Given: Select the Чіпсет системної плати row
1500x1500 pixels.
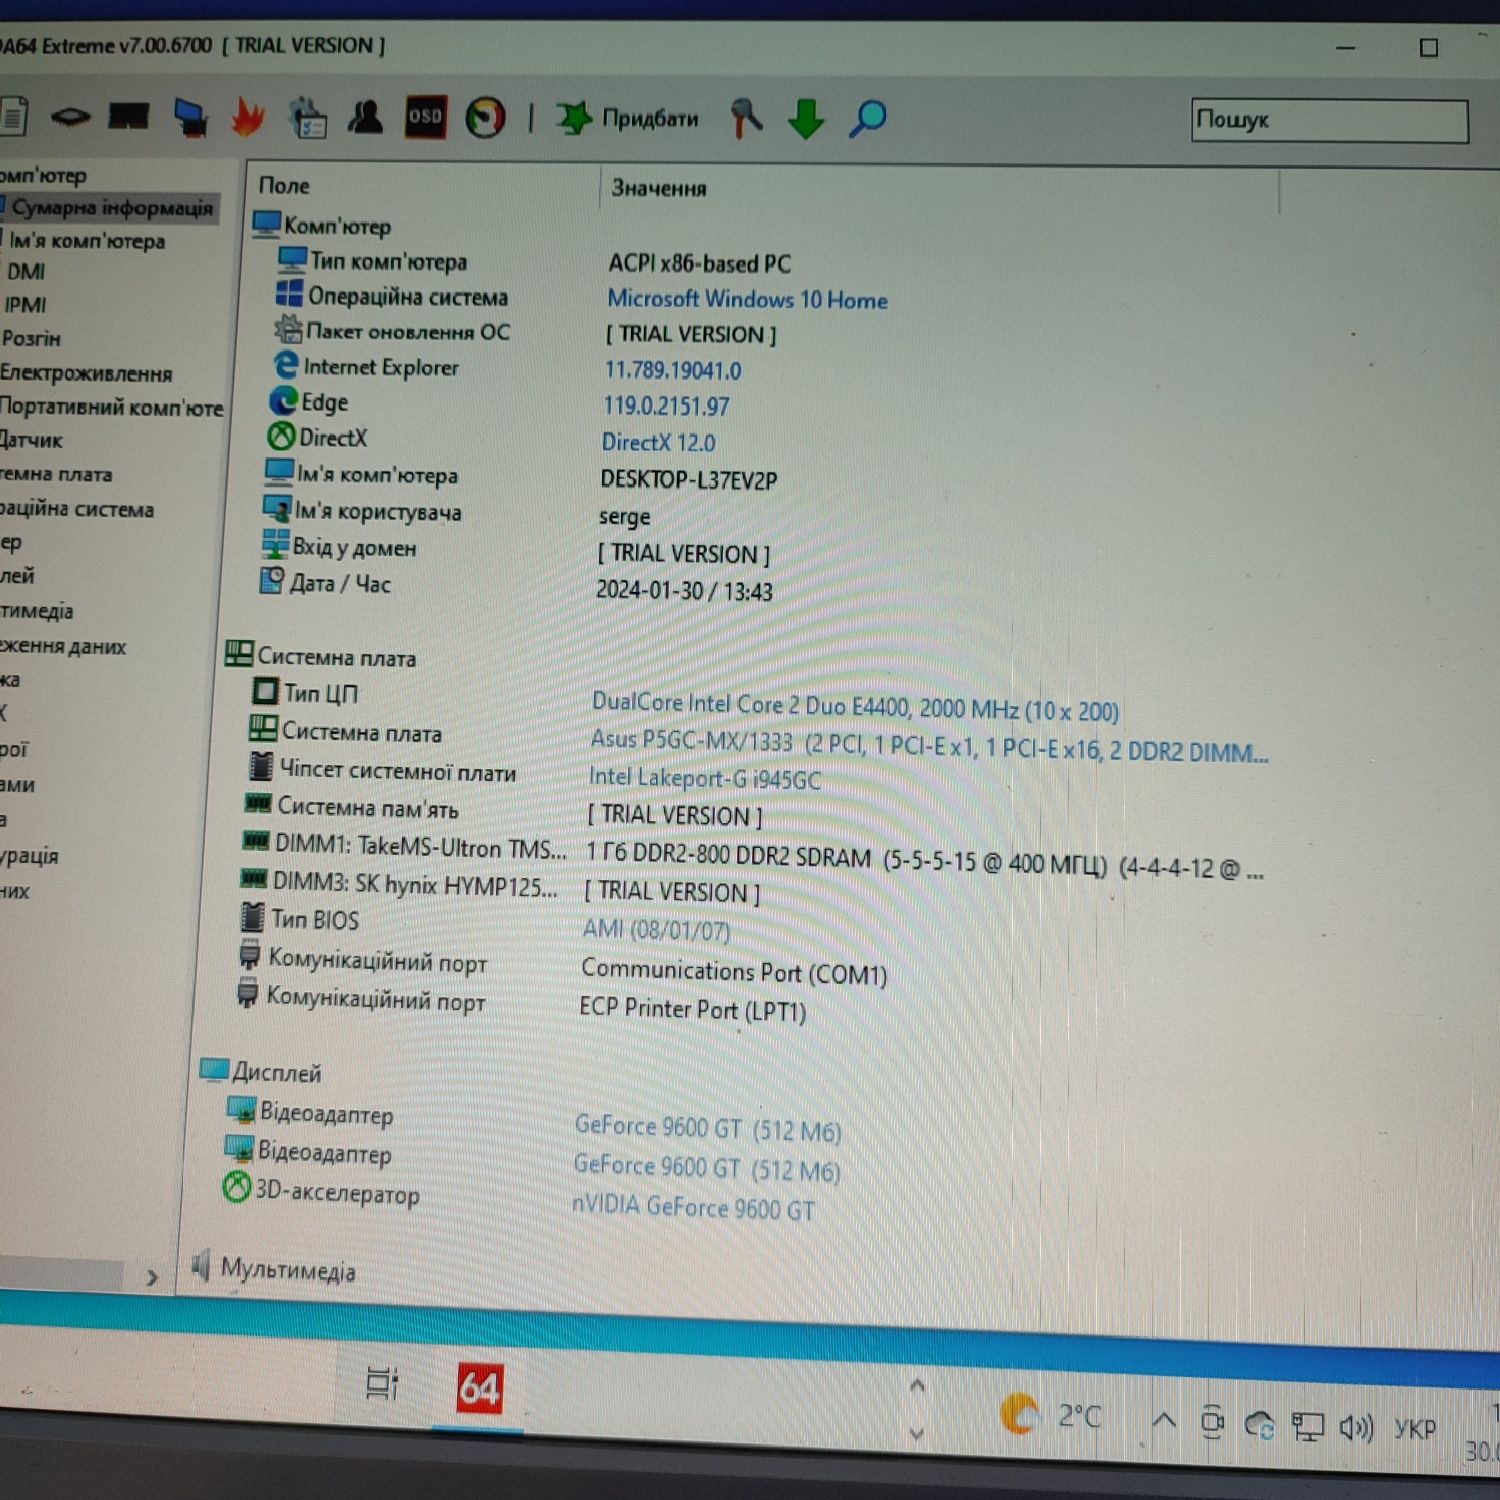Looking at the screenshot, I should [397, 770].
